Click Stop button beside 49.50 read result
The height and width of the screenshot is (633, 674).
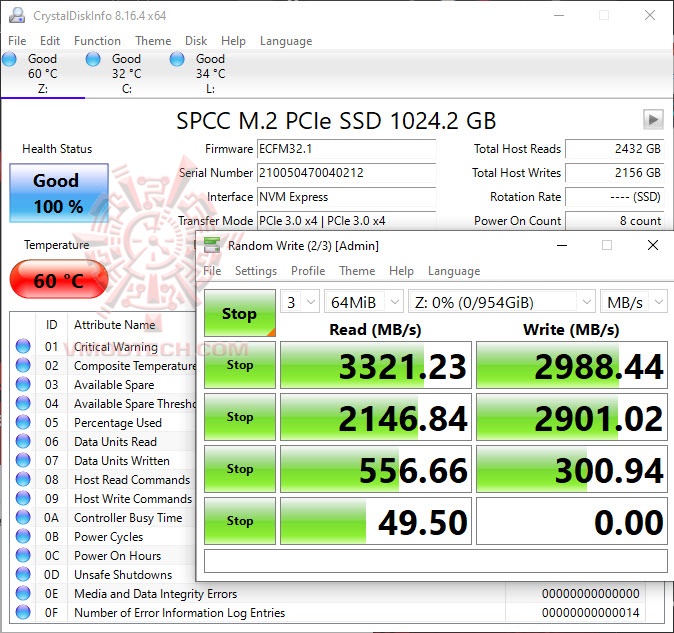click(240, 521)
